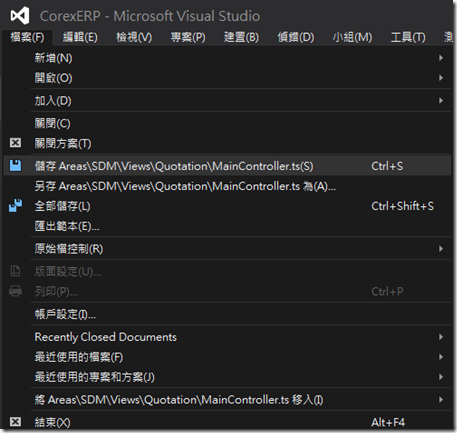Expand the 新增(N) submenu arrow
Screen dimensions: 457x433
(441, 58)
